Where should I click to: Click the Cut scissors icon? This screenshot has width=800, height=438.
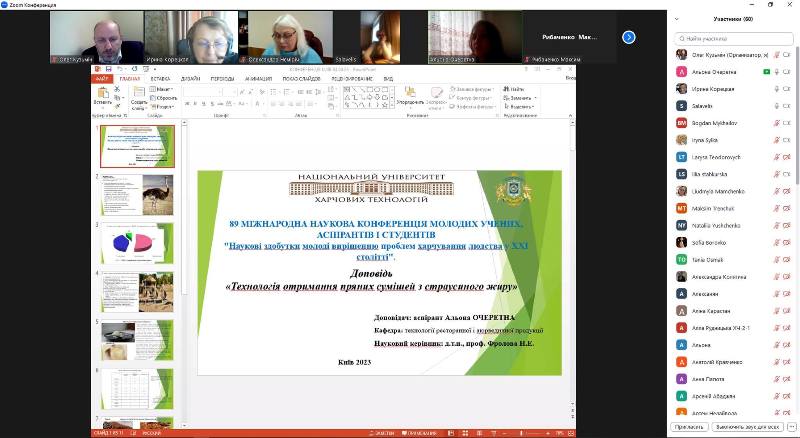click(117, 89)
